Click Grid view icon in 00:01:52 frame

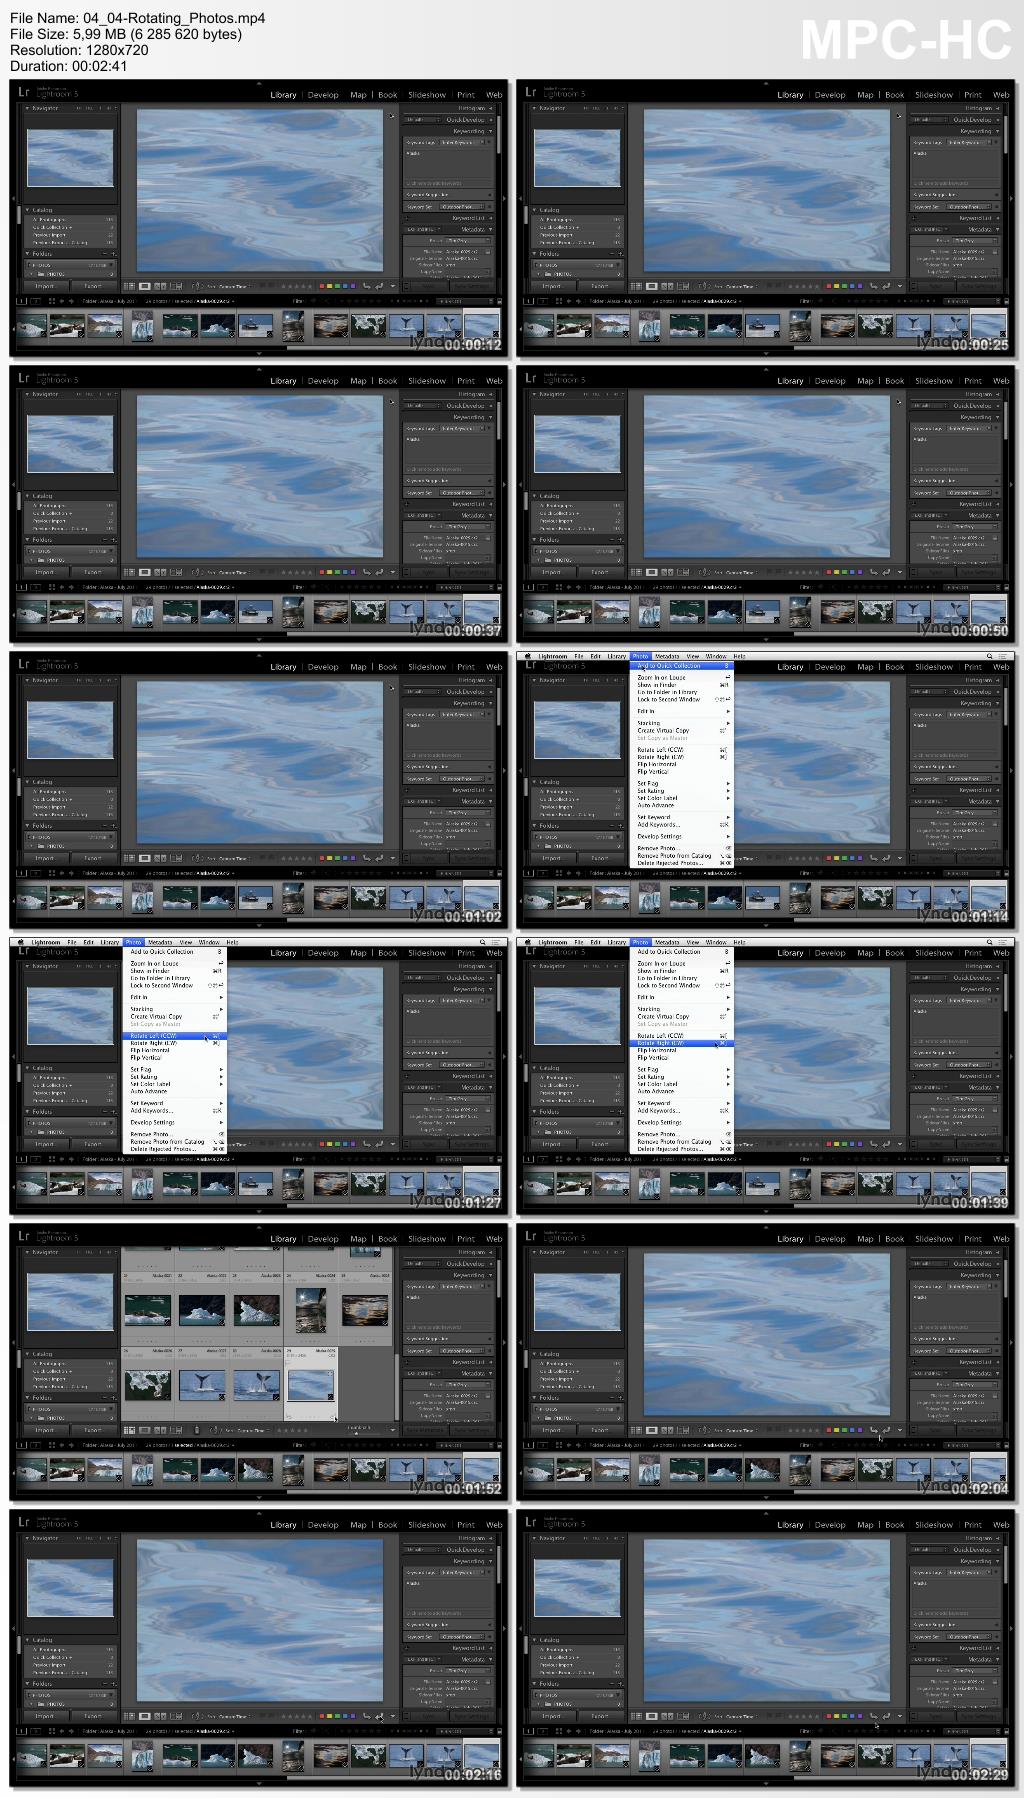click(x=129, y=1430)
